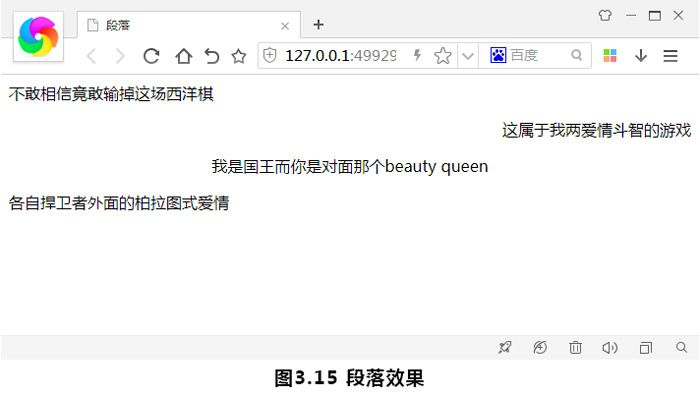Click text 各自捍卫者外面的柏拉图式爱情
Screen dimensions: 700x395
119,203
